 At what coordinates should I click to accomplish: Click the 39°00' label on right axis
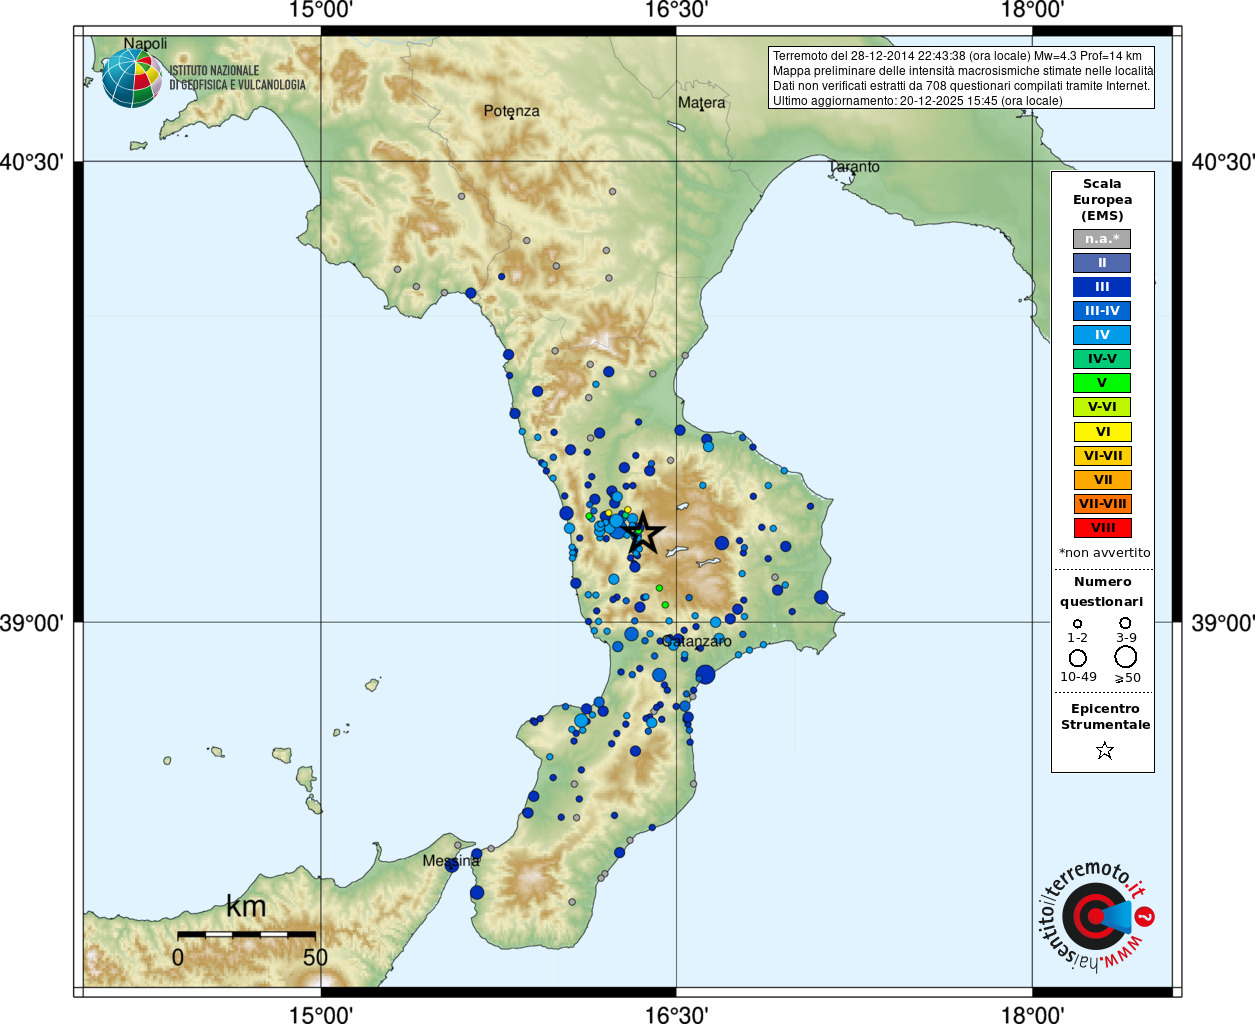1222,623
